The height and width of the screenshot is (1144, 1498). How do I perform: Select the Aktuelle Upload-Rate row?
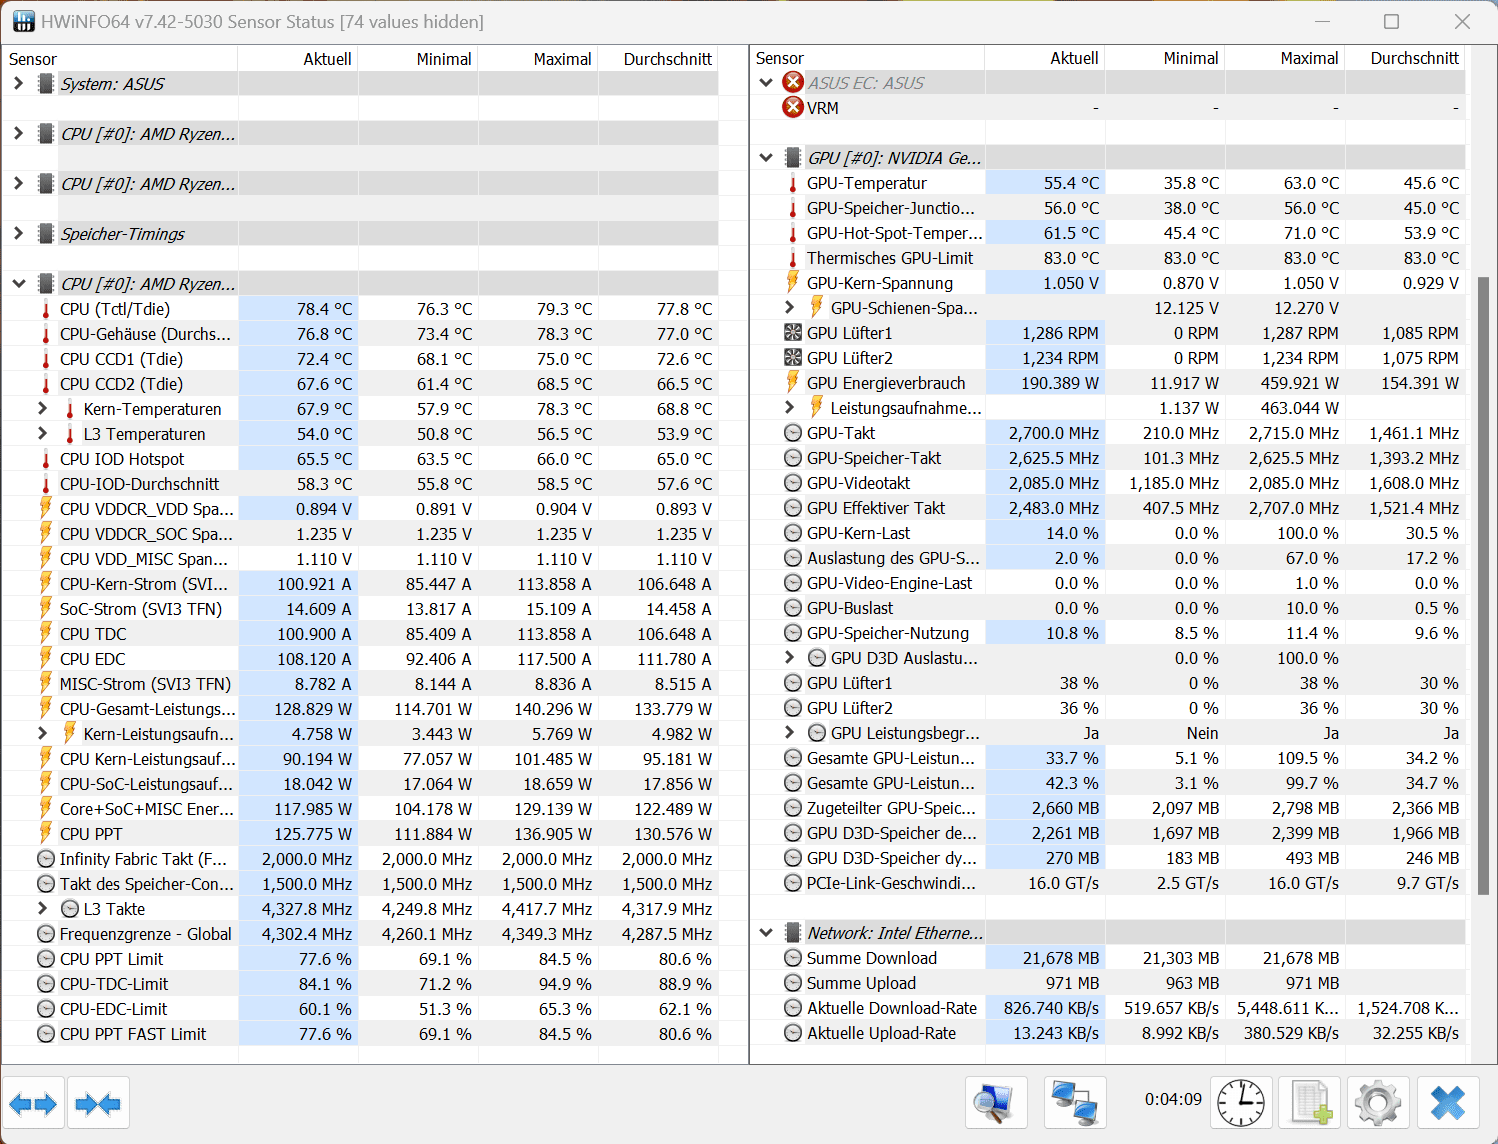point(1108,1033)
